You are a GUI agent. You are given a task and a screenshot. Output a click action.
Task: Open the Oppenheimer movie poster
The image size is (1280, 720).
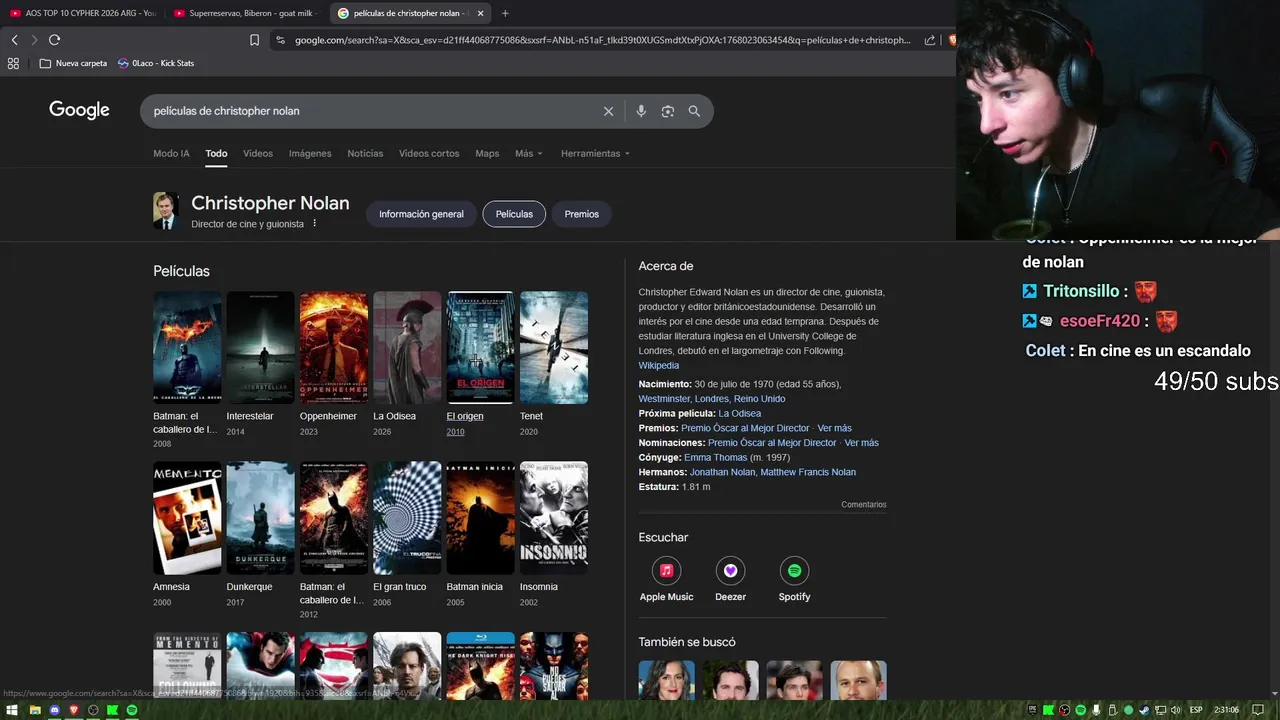point(334,347)
